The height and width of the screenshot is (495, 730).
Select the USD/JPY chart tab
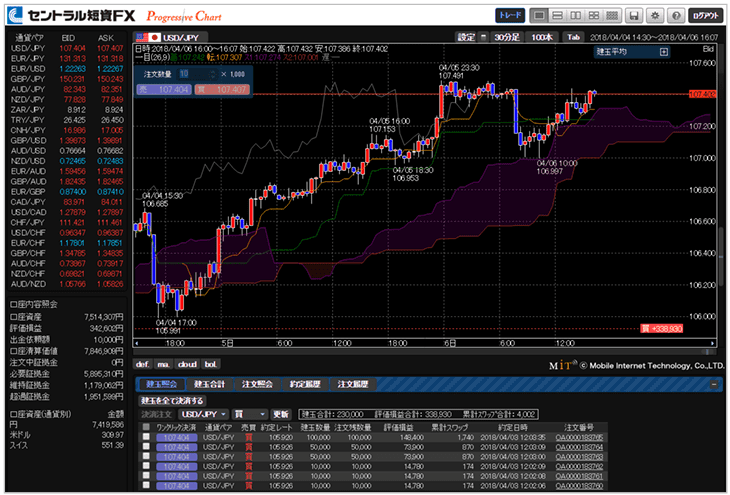(170, 38)
